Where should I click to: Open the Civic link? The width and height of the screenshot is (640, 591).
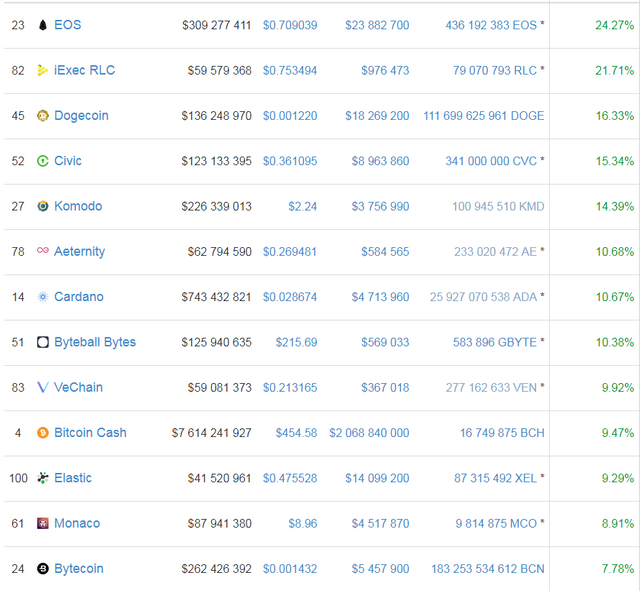(x=68, y=161)
